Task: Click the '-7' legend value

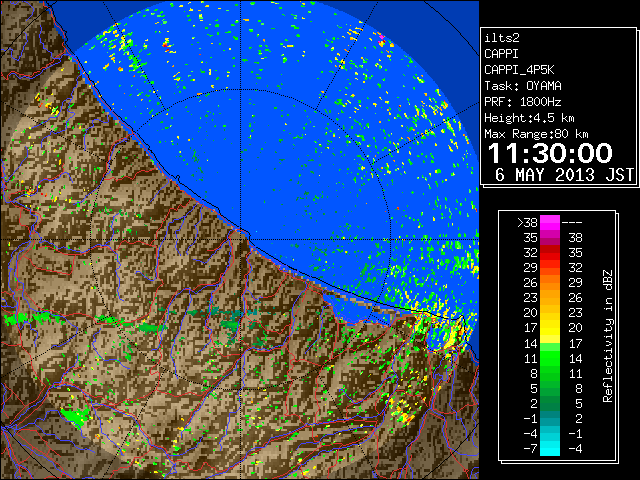Action: [x=530, y=449]
